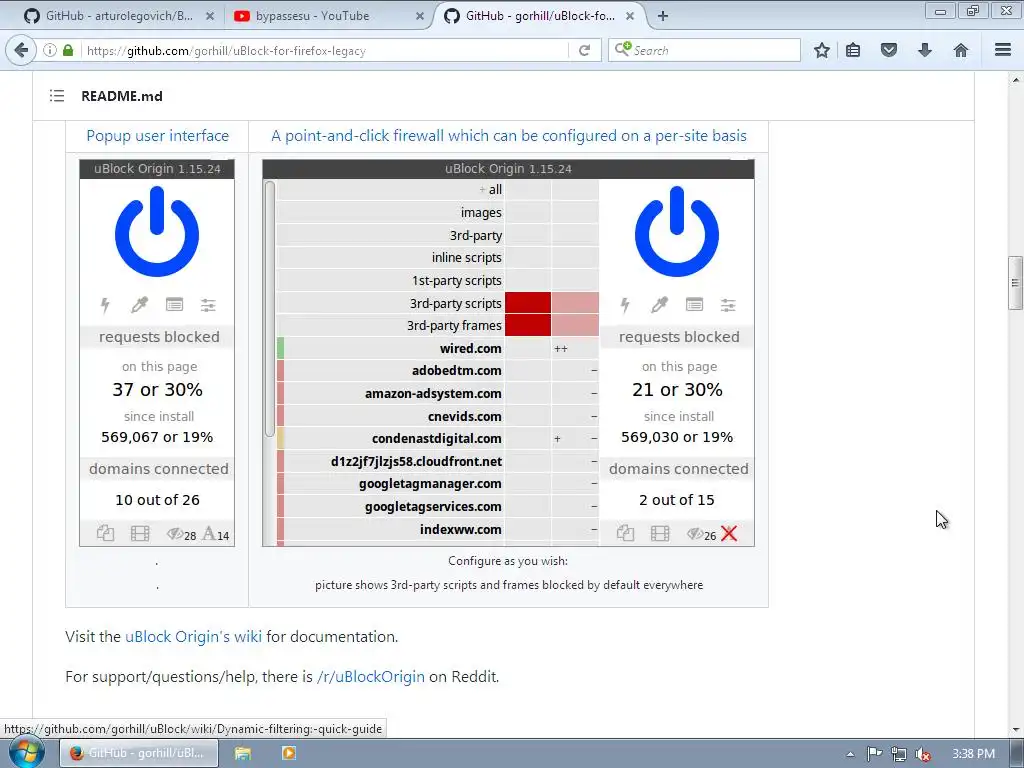Click the Search box in the toolbar
This screenshot has width=1024, height=768.
[x=704, y=50]
